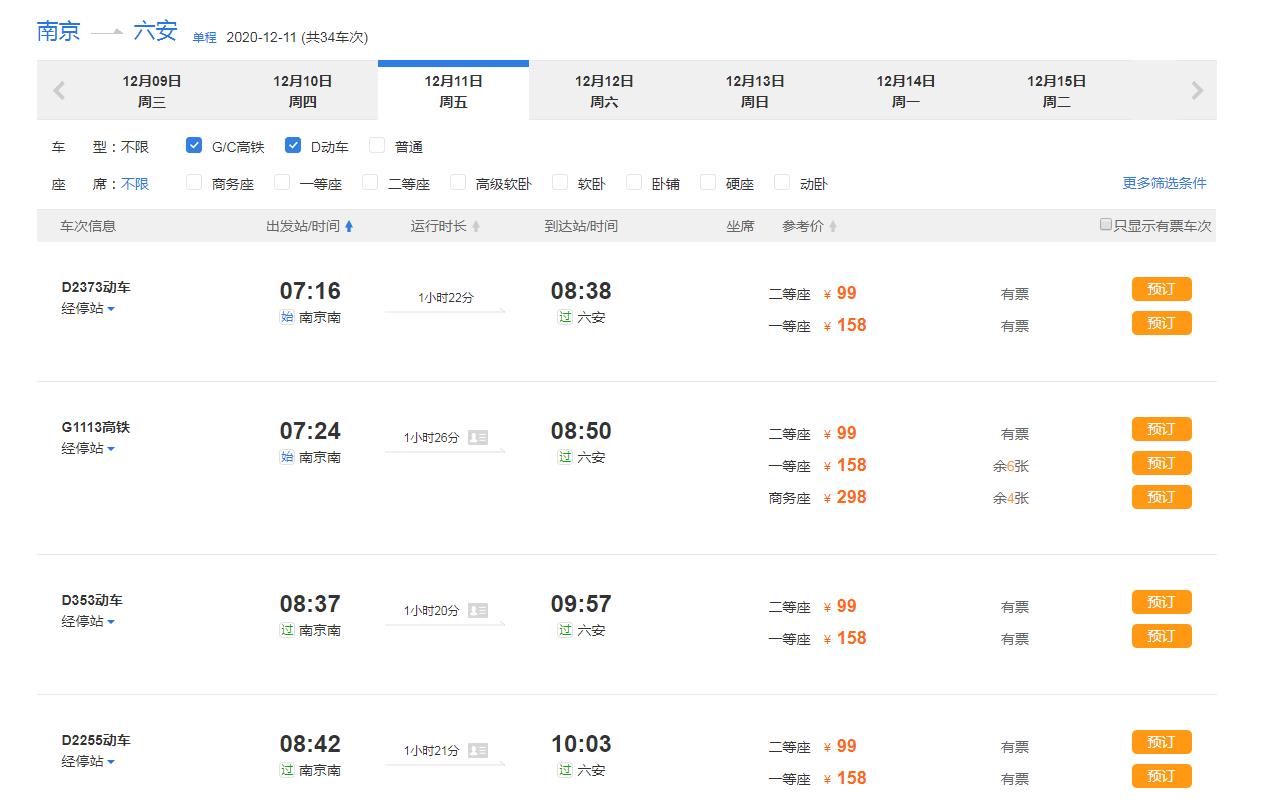This screenshot has width=1262, height=809.
Task: Click ID card icon on D2255 row
Action: [x=478, y=750]
